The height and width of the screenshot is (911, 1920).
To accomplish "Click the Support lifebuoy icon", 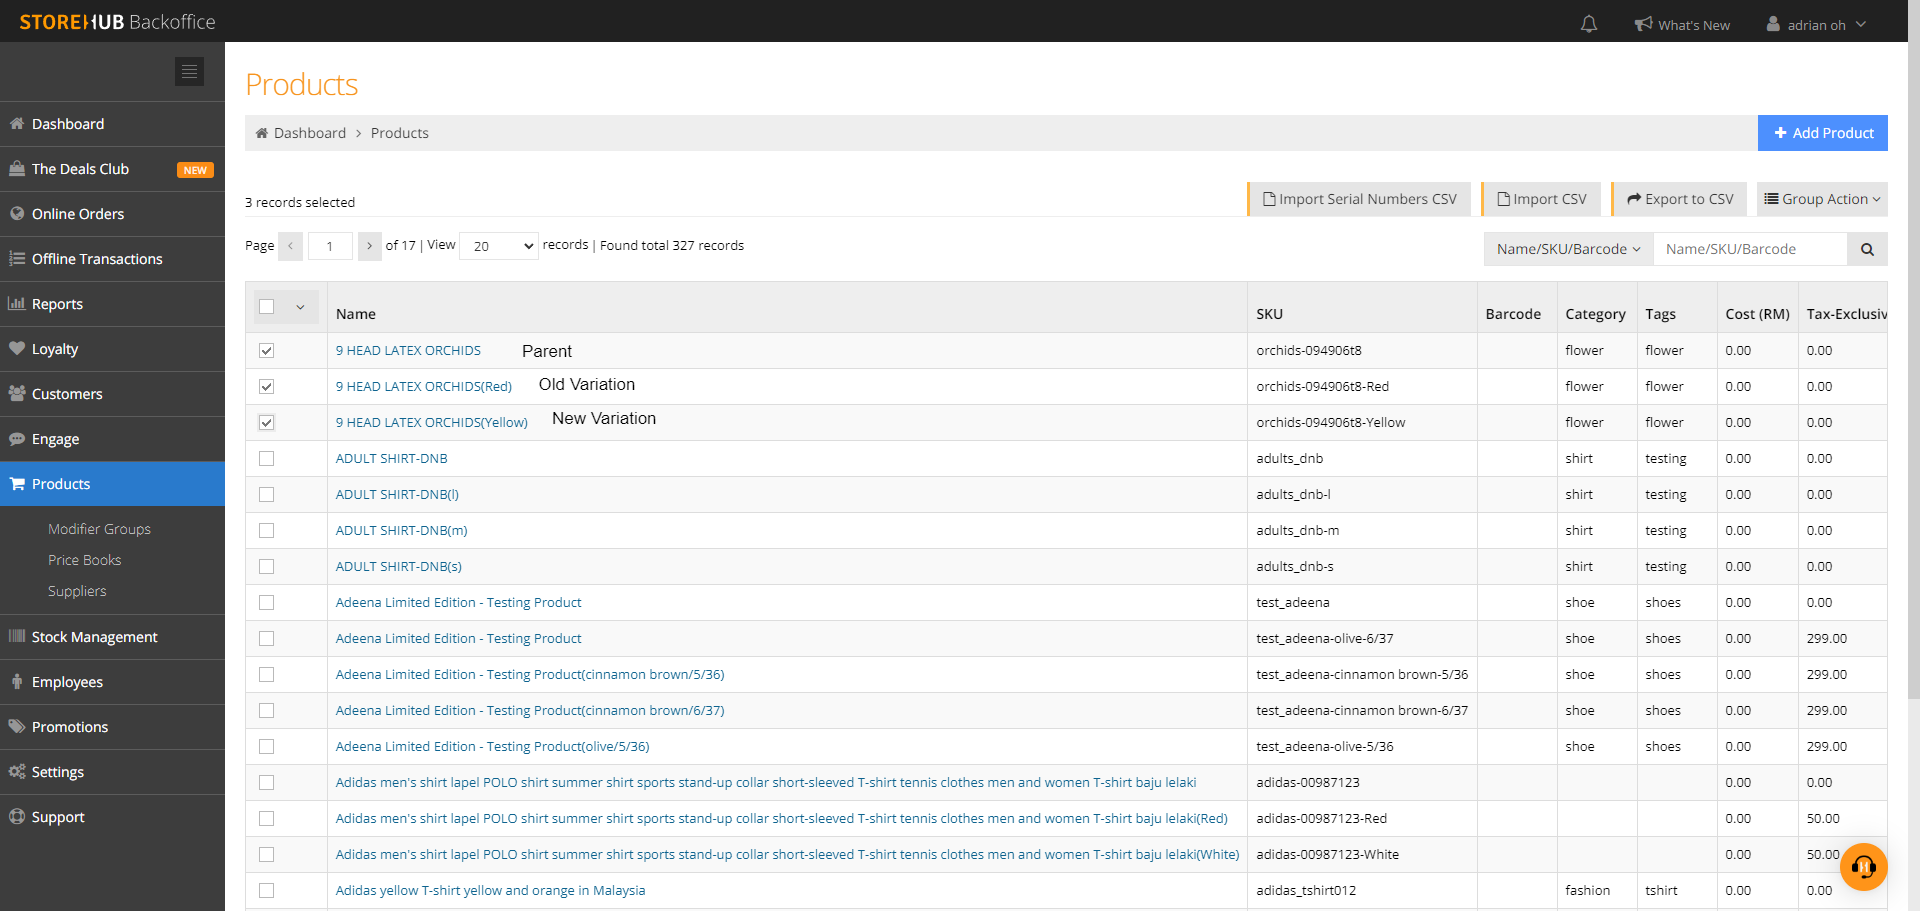I will tap(17, 817).
